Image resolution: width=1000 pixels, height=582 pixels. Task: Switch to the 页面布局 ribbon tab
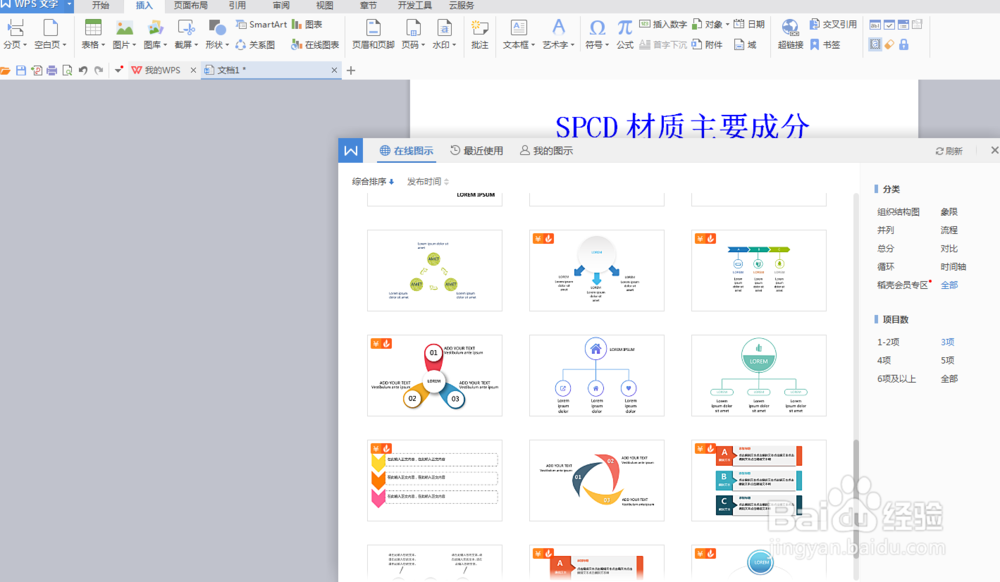click(x=191, y=5)
